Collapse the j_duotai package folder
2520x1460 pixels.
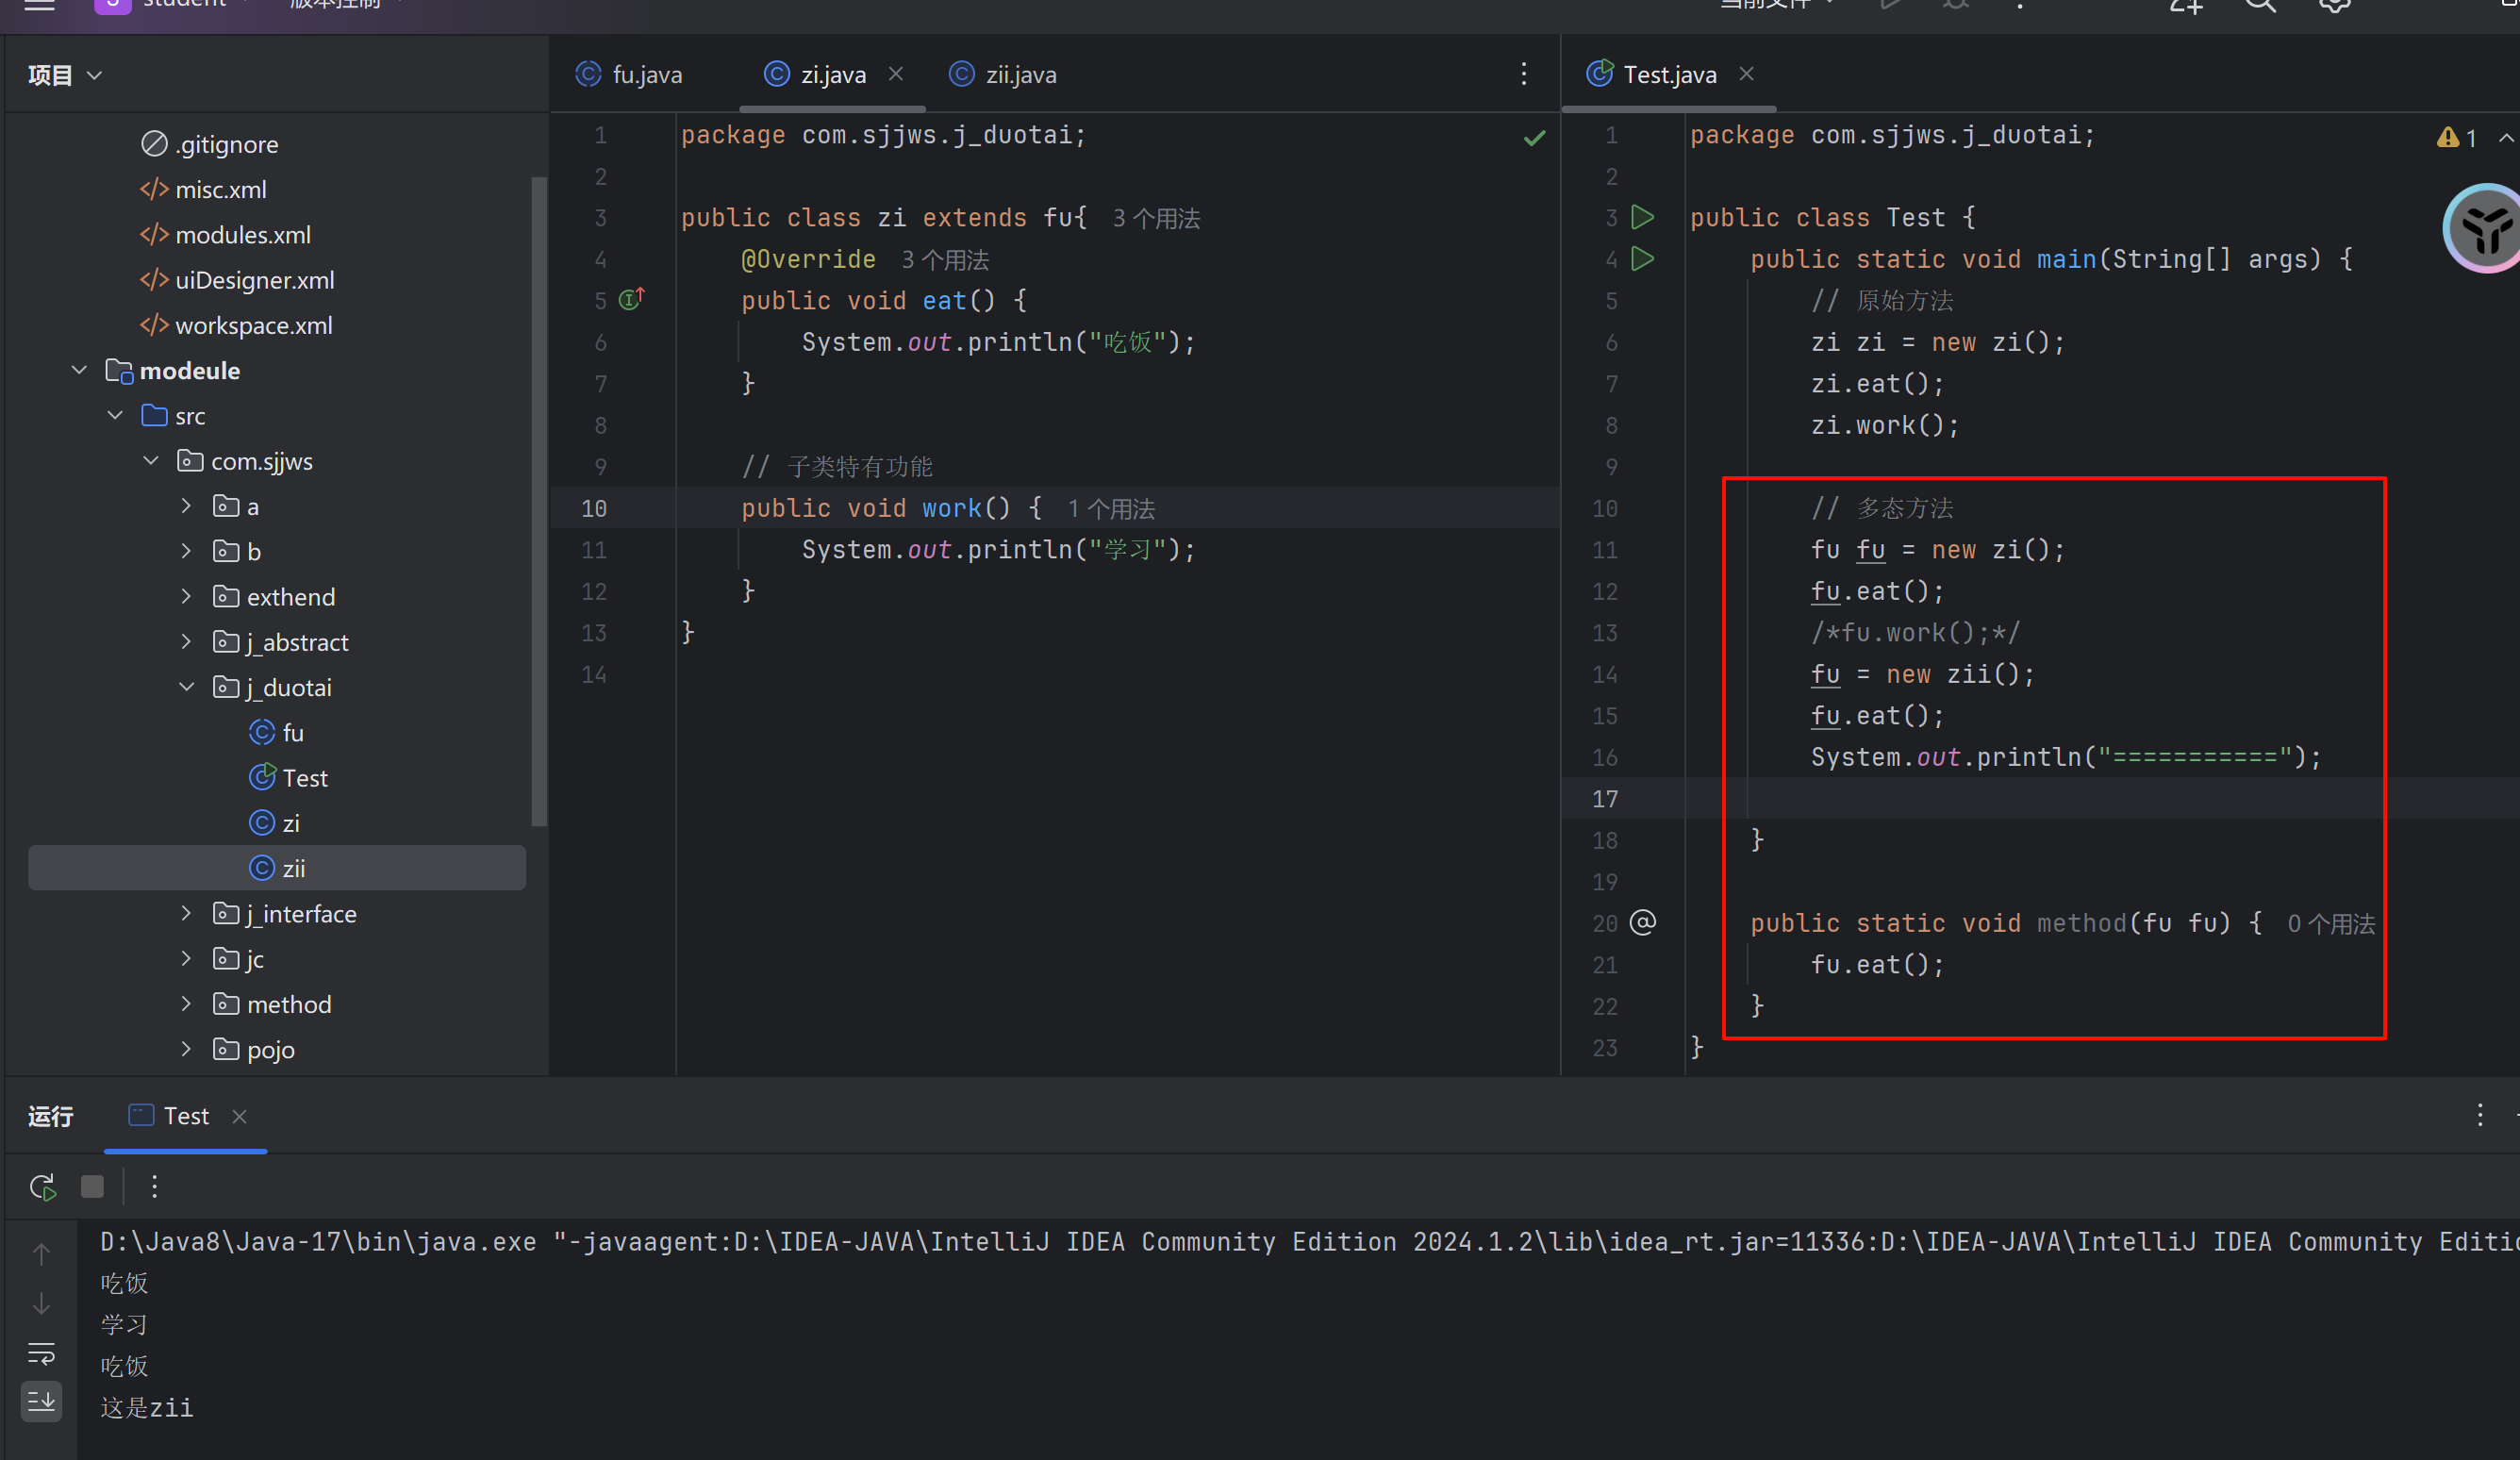[x=187, y=687]
